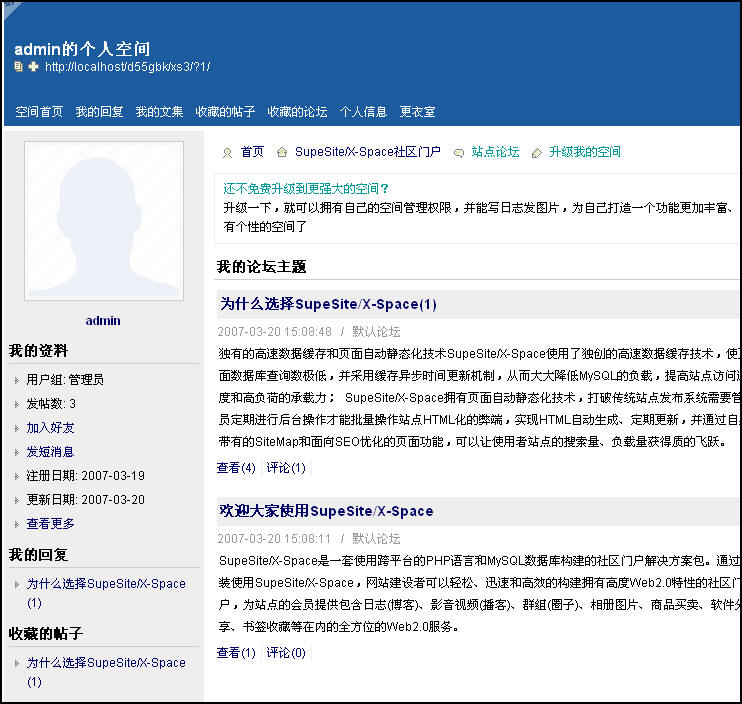Click the space URL http://localhost/d55gbk/xs3/?1/
This screenshot has width=742, height=704.
pyautogui.click(x=128, y=67)
